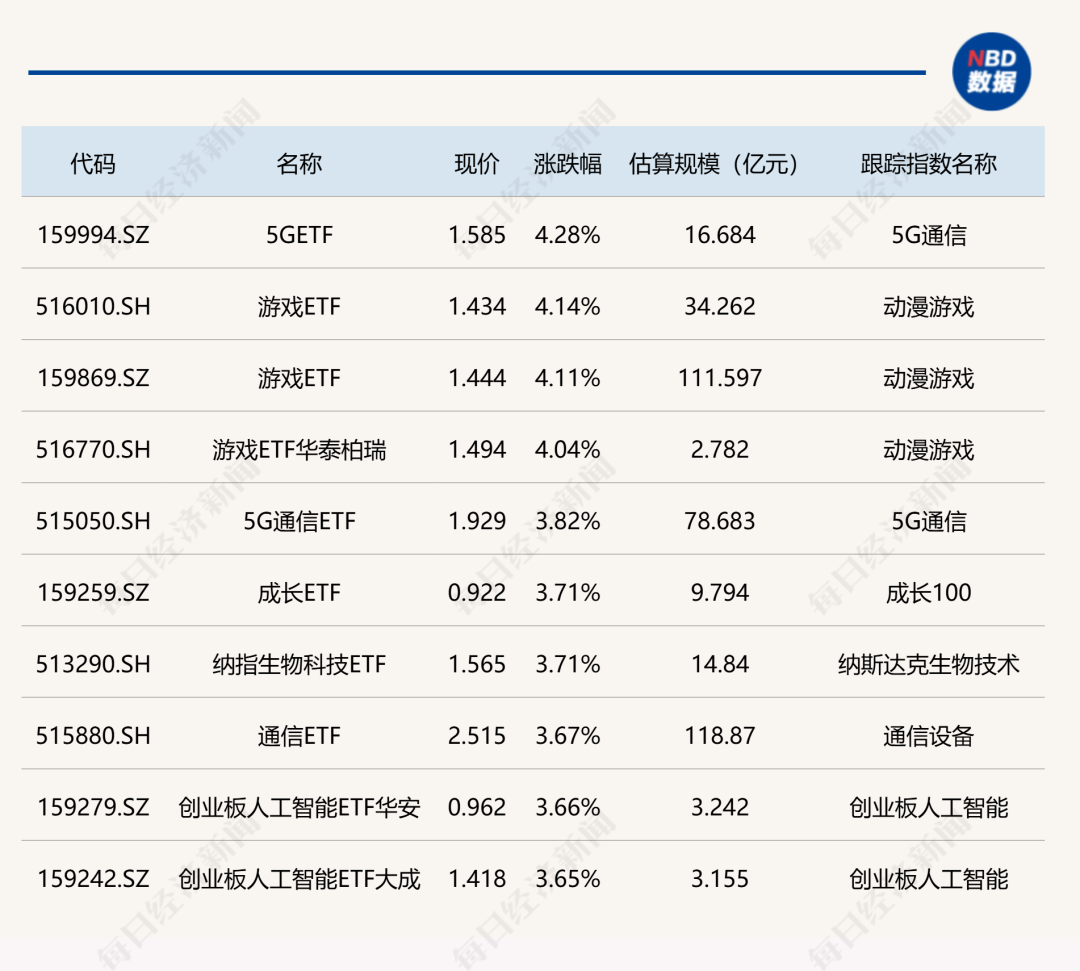Click the 代码 column header
Image resolution: width=1080 pixels, height=971 pixels.
(93, 164)
